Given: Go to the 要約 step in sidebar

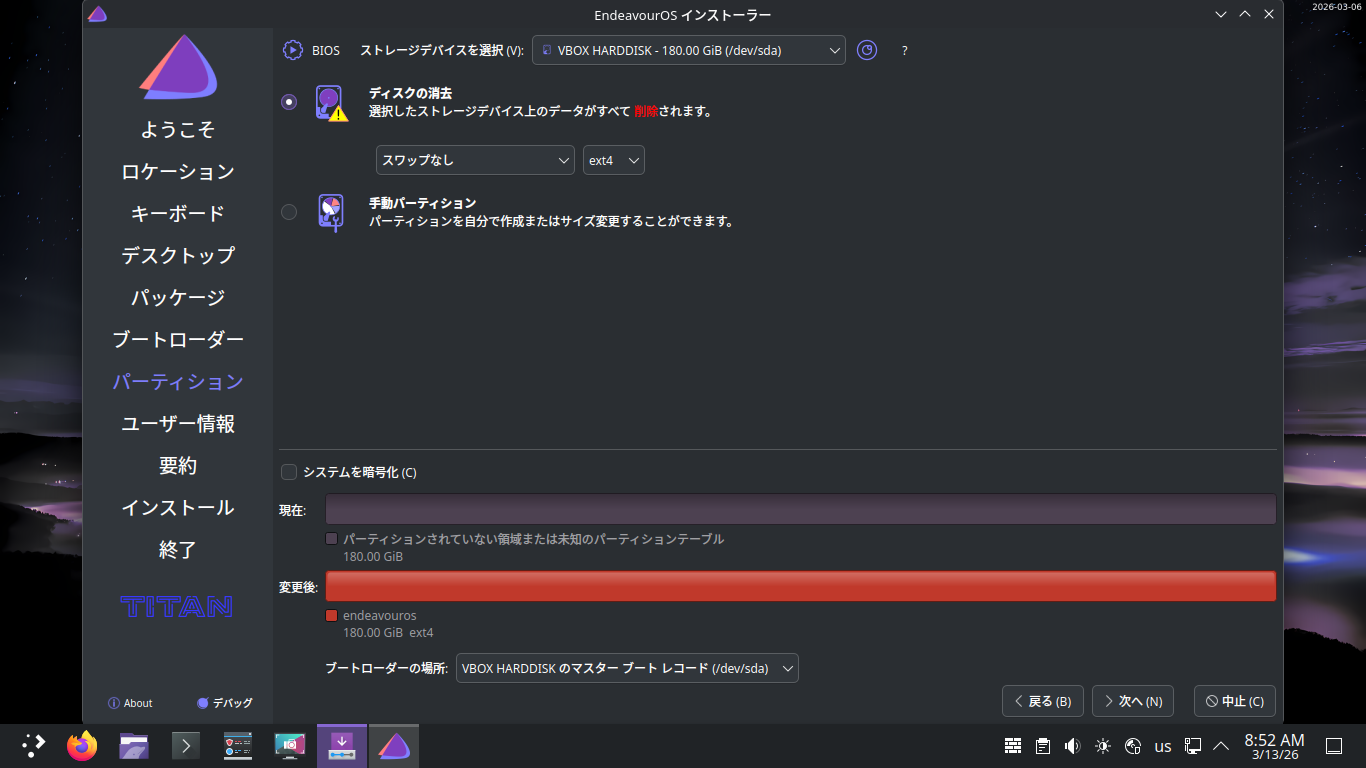Looking at the screenshot, I should pos(178,466).
